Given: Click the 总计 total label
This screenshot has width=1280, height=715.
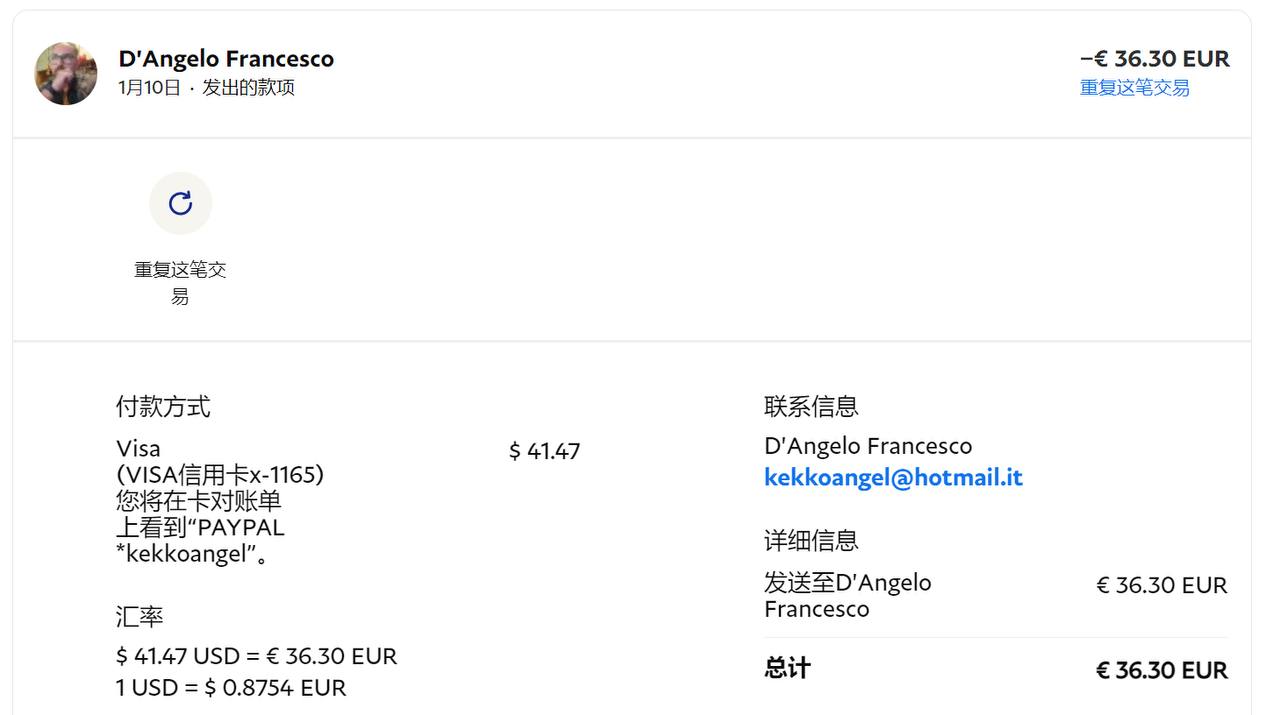Looking at the screenshot, I should point(787,669).
